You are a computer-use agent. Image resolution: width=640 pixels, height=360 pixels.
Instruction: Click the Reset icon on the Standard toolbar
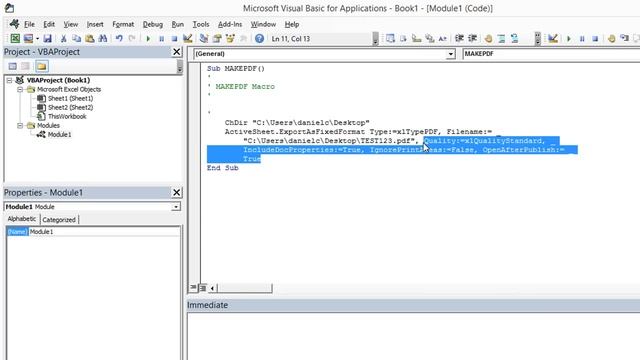point(174,39)
